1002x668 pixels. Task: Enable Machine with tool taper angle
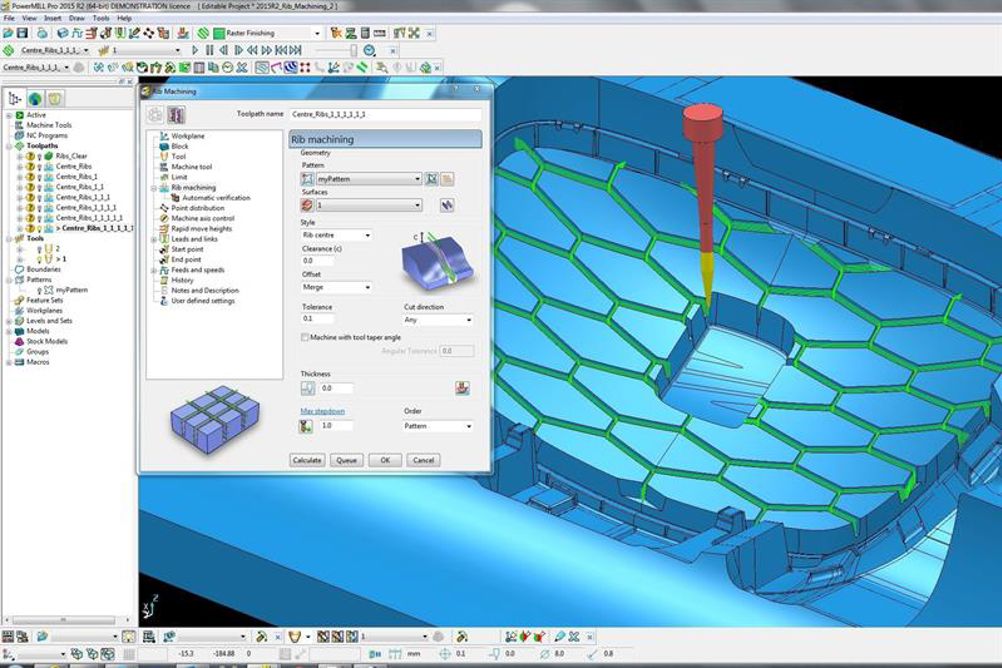coord(305,337)
